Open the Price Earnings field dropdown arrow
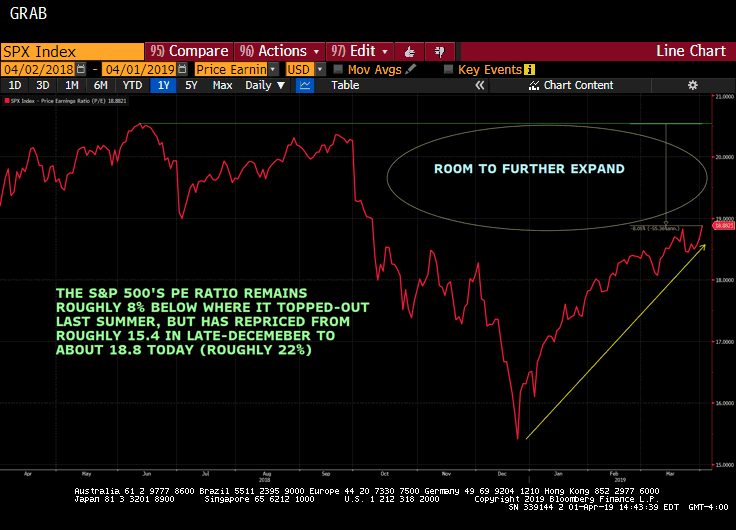The height and width of the screenshot is (530, 736). [x=273, y=69]
